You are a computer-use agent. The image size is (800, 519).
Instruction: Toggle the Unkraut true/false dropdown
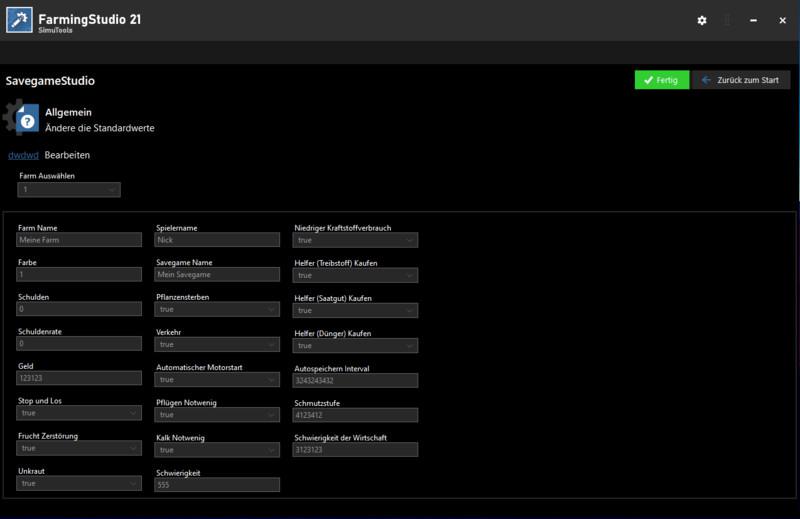[x=80, y=483]
